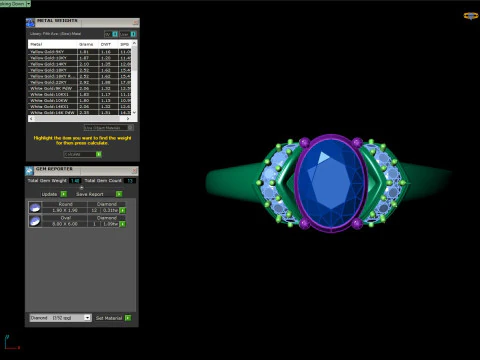Click the green Update button
The width and height of the screenshot is (480, 360).
click(64, 194)
